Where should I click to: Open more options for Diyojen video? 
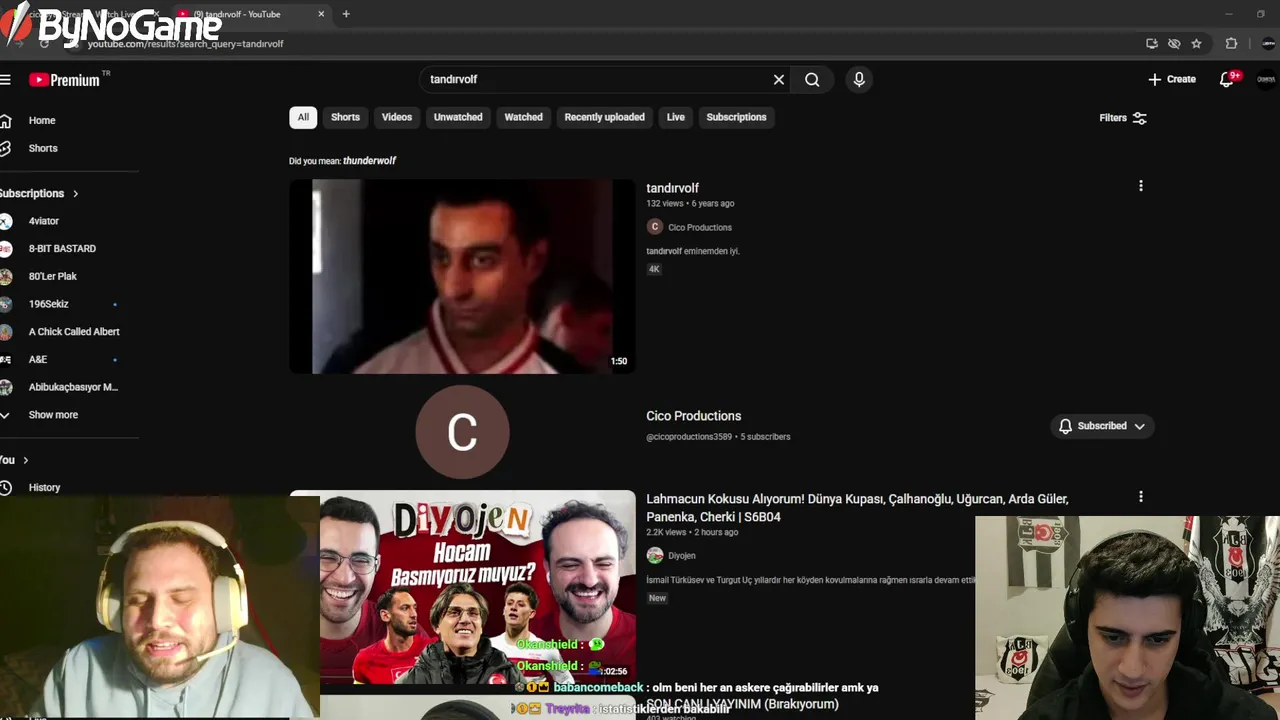coord(1140,497)
